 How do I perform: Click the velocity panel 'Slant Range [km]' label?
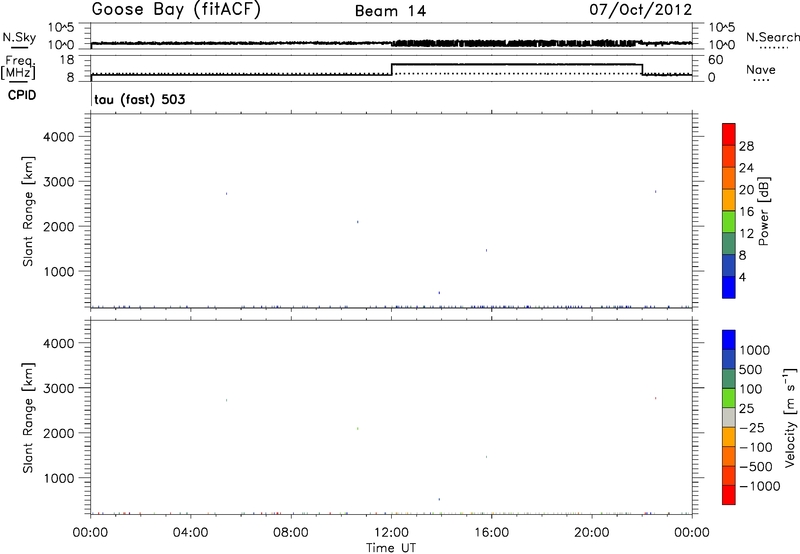pyautogui.click(x=28, y=418)
